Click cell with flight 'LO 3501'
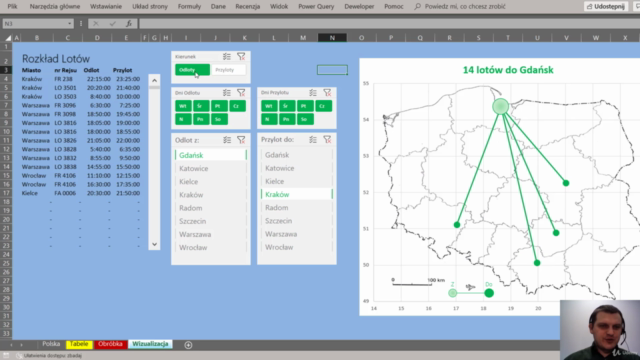The height and width of the screenshot is (360, 640). [x=65, y=88]
